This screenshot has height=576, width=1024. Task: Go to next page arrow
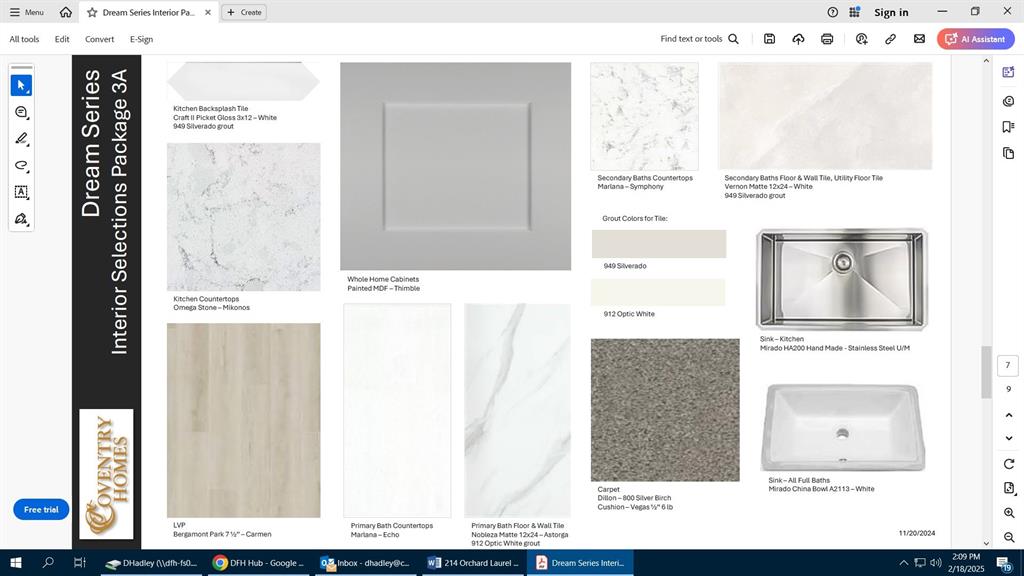[x=1008, y=438]
